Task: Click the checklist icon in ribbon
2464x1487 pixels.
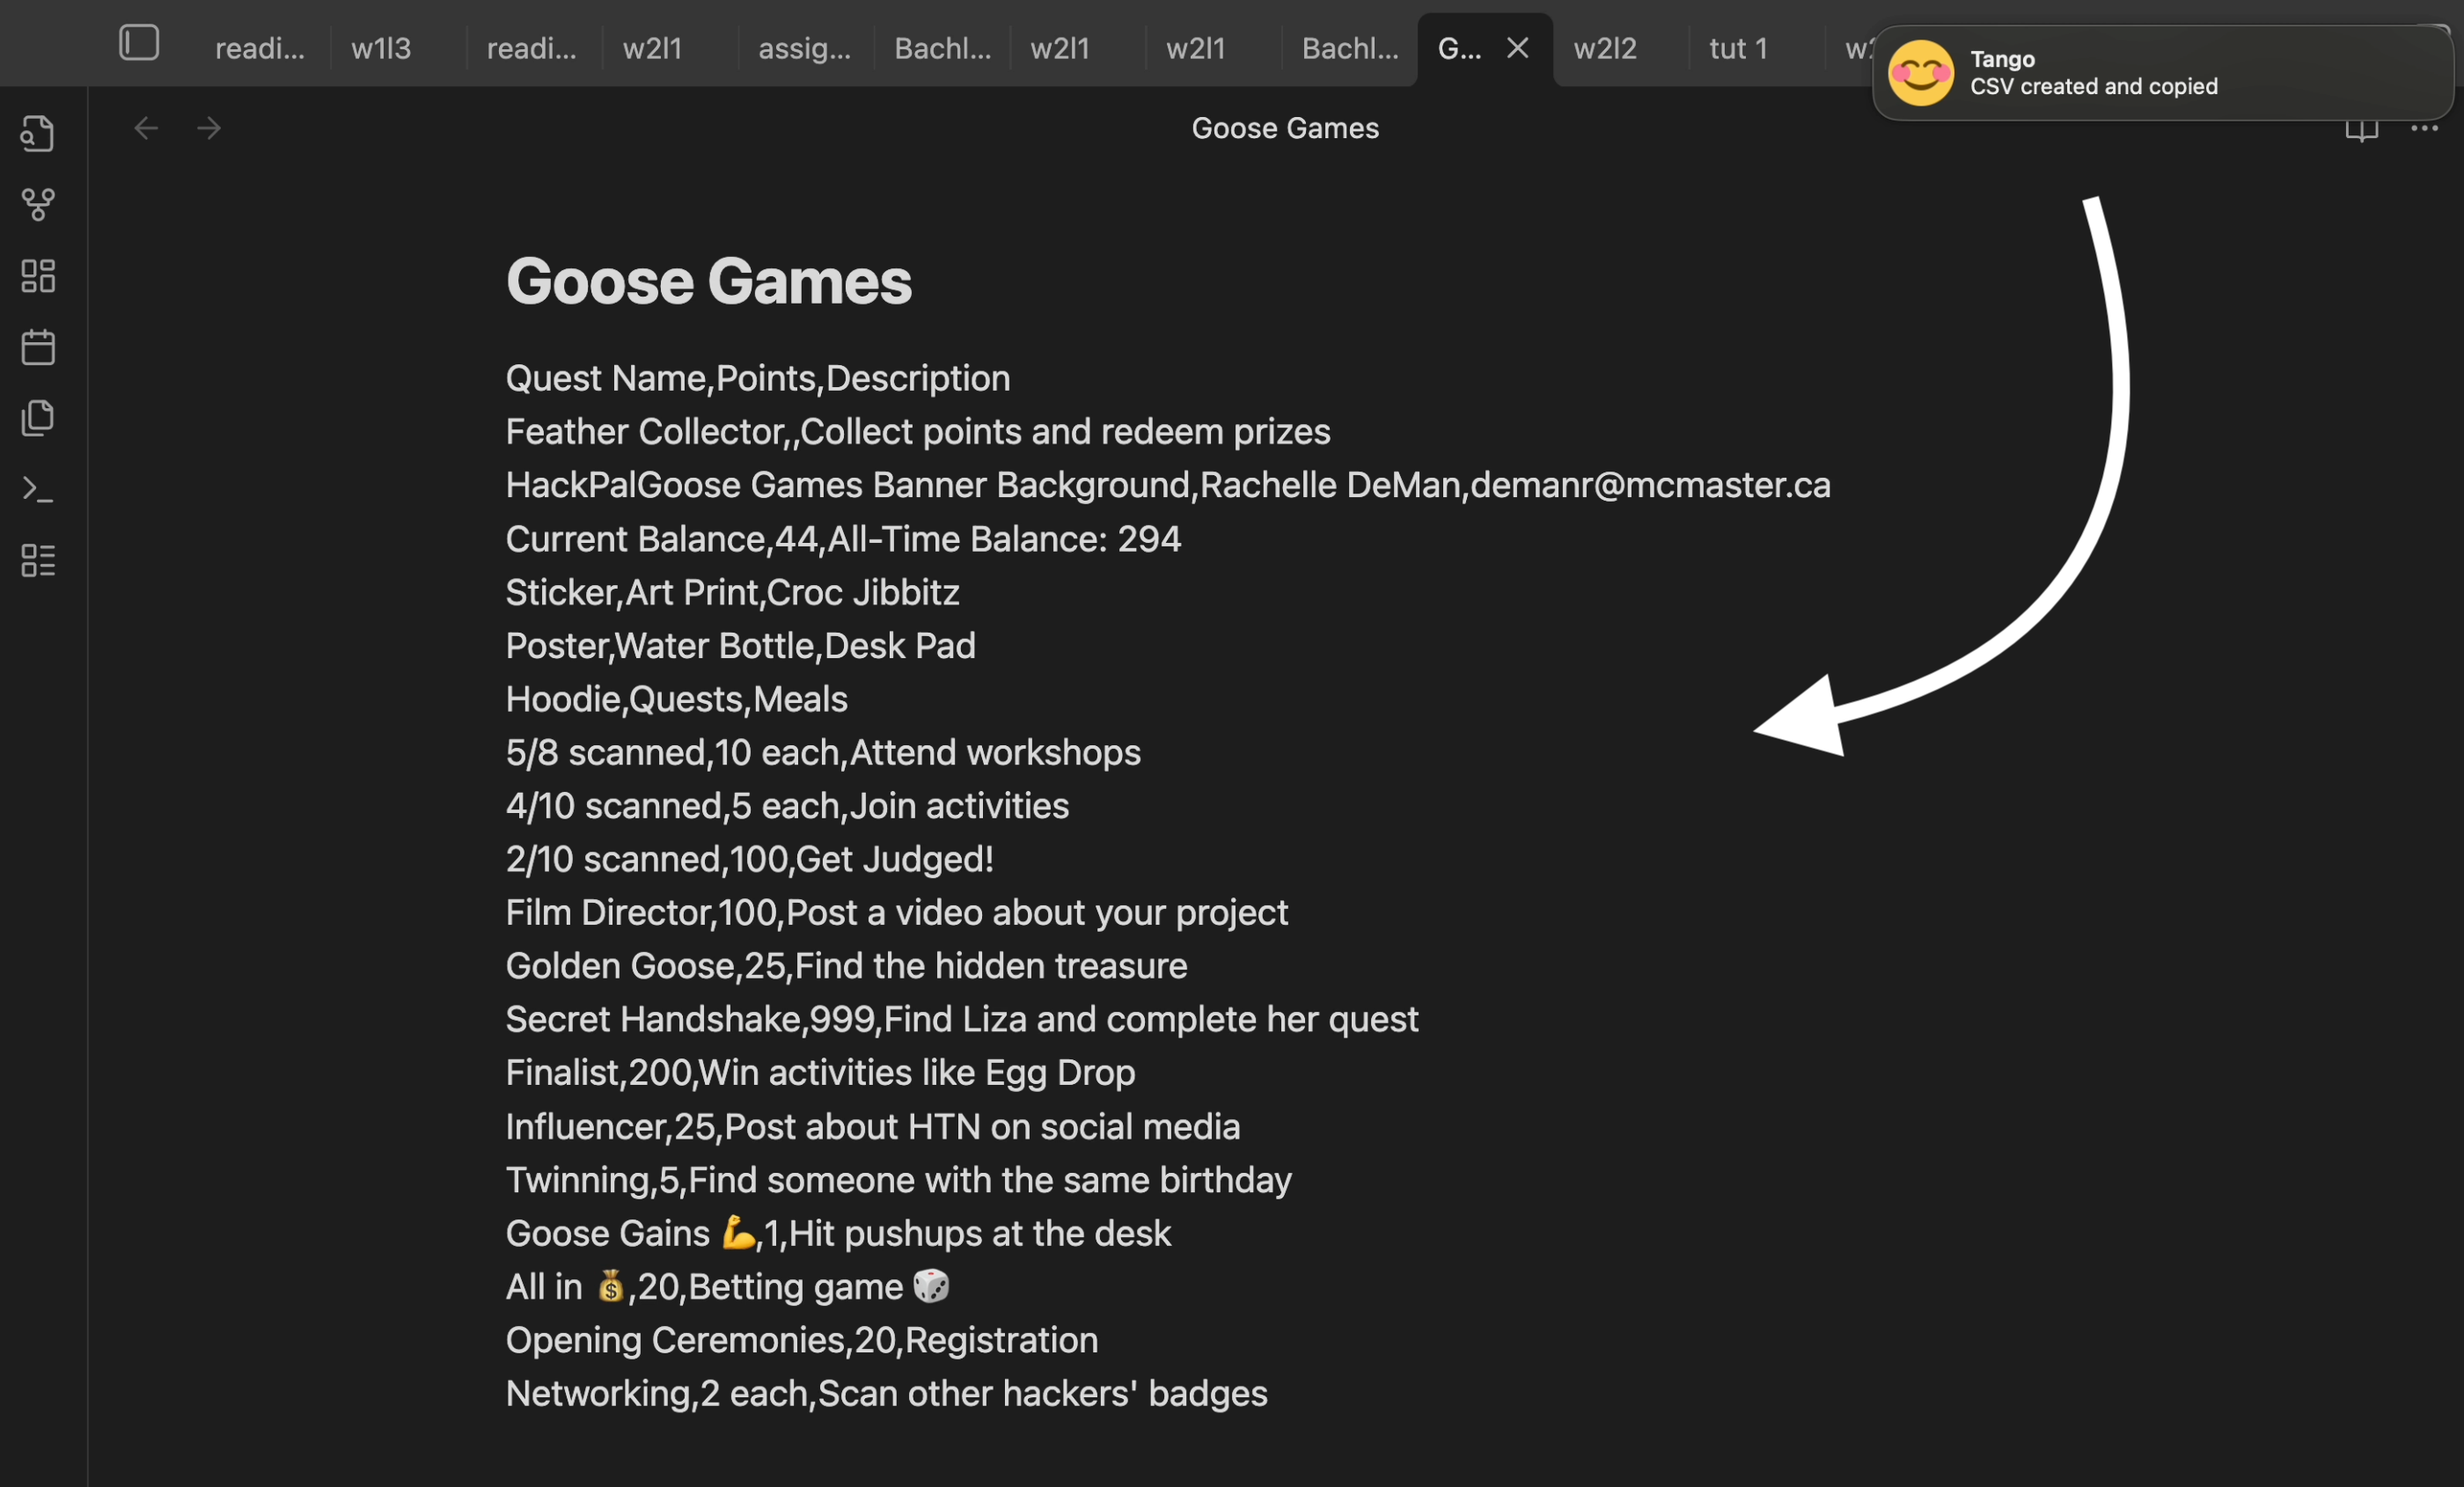Action: click(x=38, y=560)
